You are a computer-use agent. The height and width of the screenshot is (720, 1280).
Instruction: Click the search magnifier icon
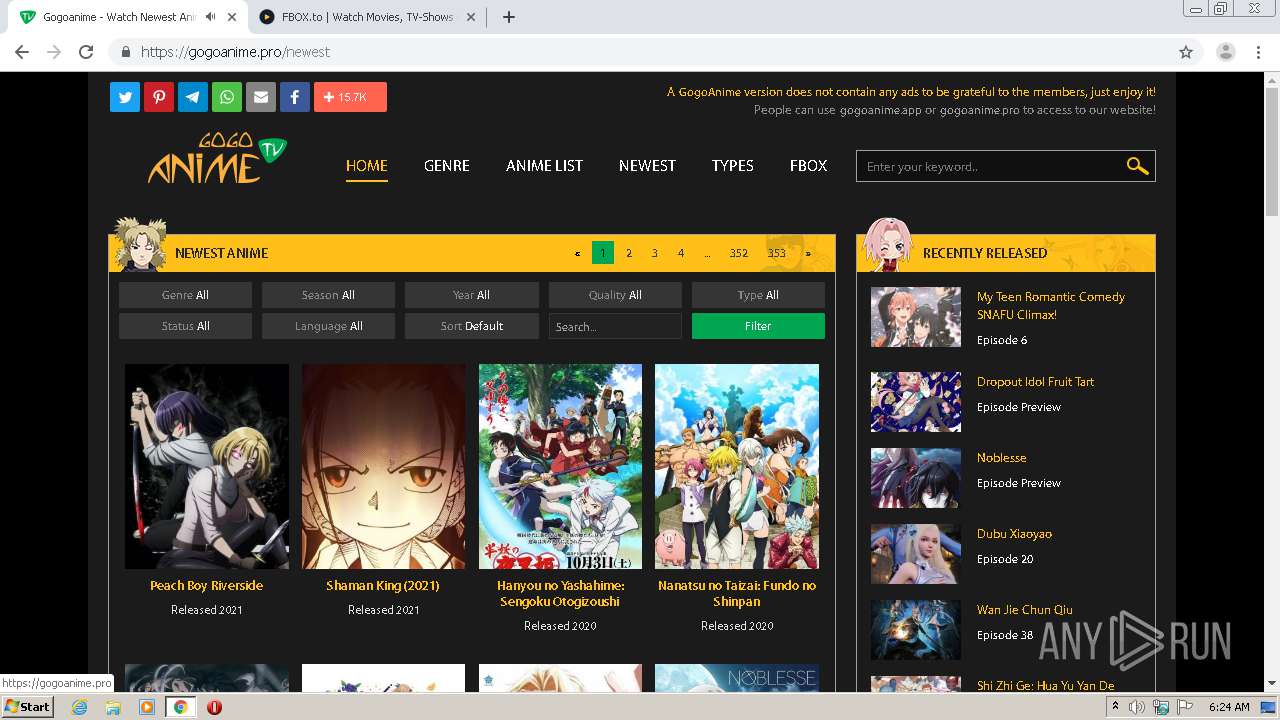point(1137,166)
